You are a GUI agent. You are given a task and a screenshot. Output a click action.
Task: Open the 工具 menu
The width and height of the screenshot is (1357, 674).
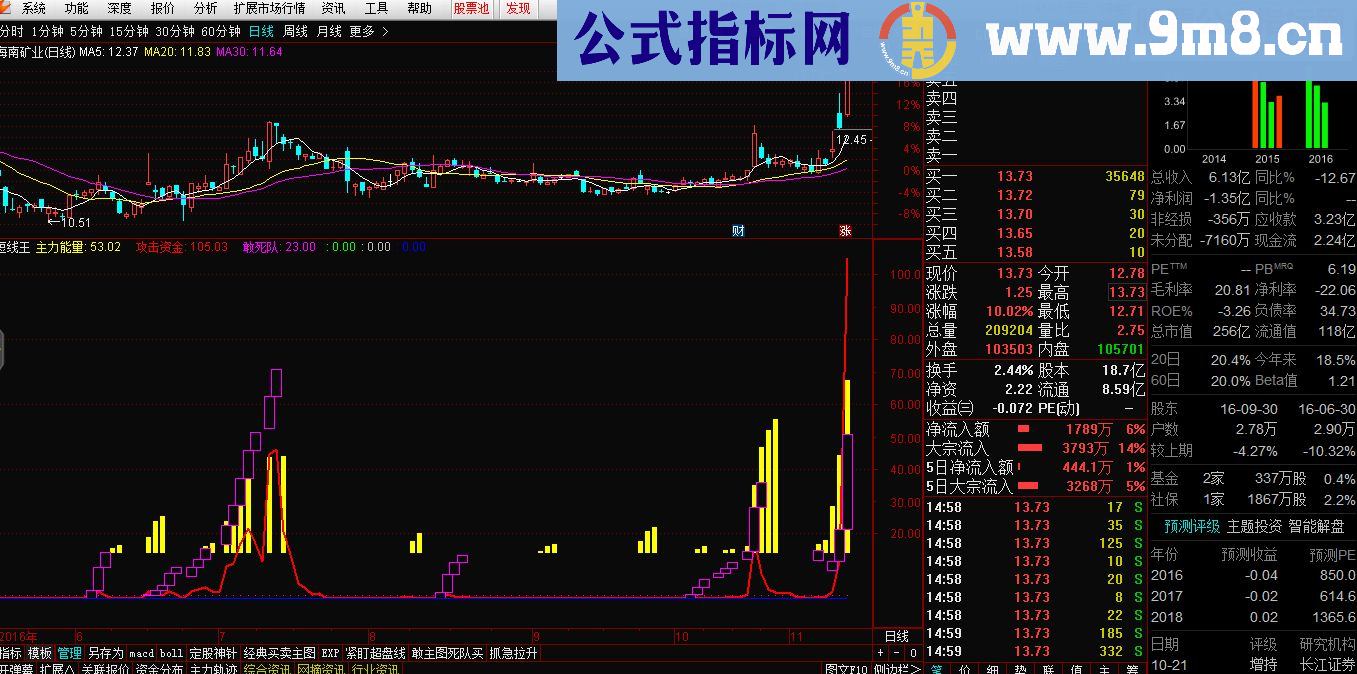[x=374, y=9]
